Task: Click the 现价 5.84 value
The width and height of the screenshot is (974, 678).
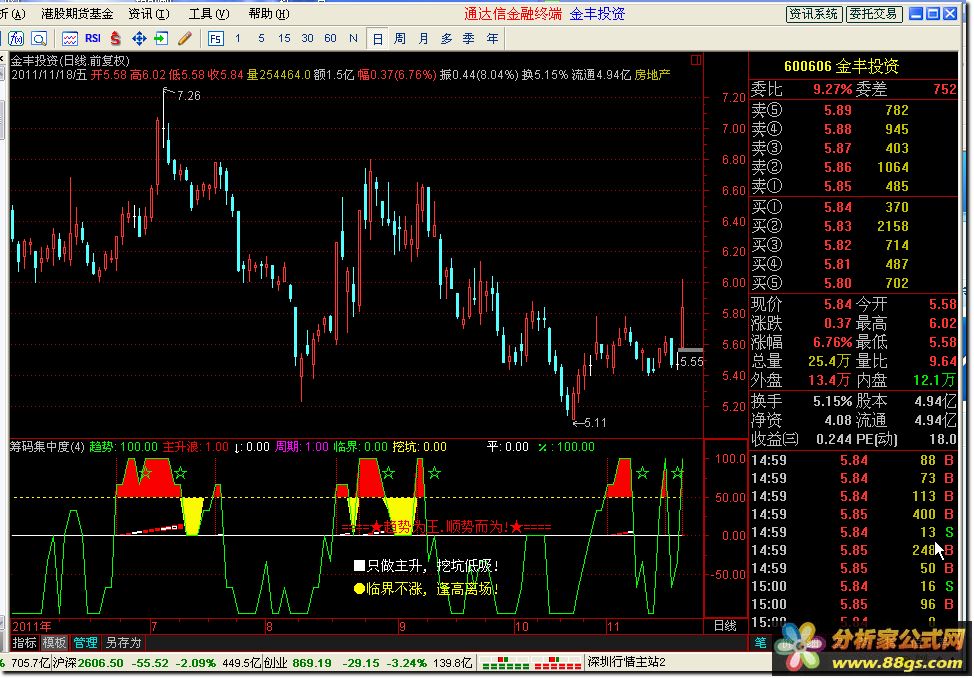Action: point(837,305)
